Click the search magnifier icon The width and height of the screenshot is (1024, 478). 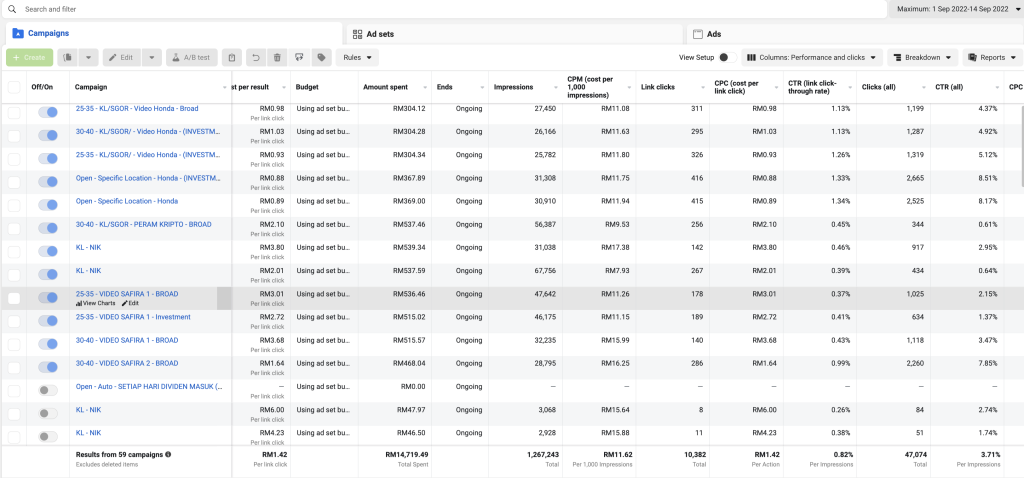pos(12,9)
